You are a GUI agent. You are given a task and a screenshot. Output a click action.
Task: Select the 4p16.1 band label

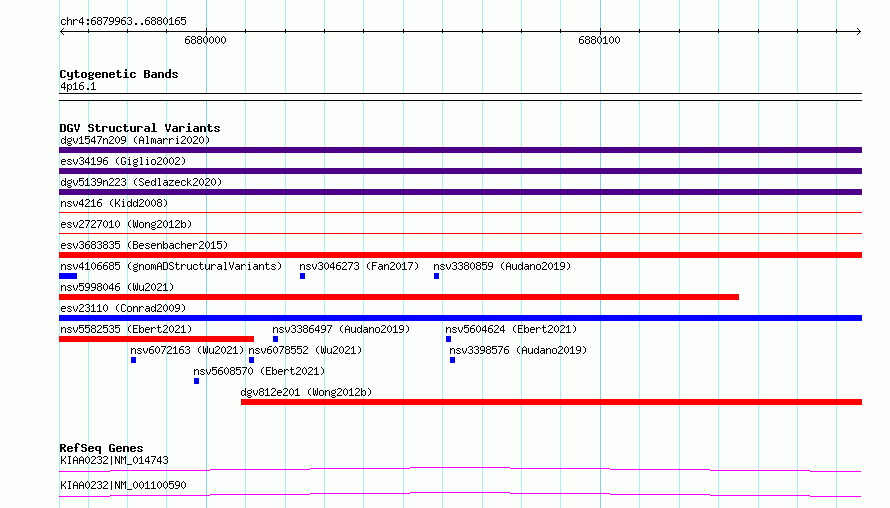[78, 86]
